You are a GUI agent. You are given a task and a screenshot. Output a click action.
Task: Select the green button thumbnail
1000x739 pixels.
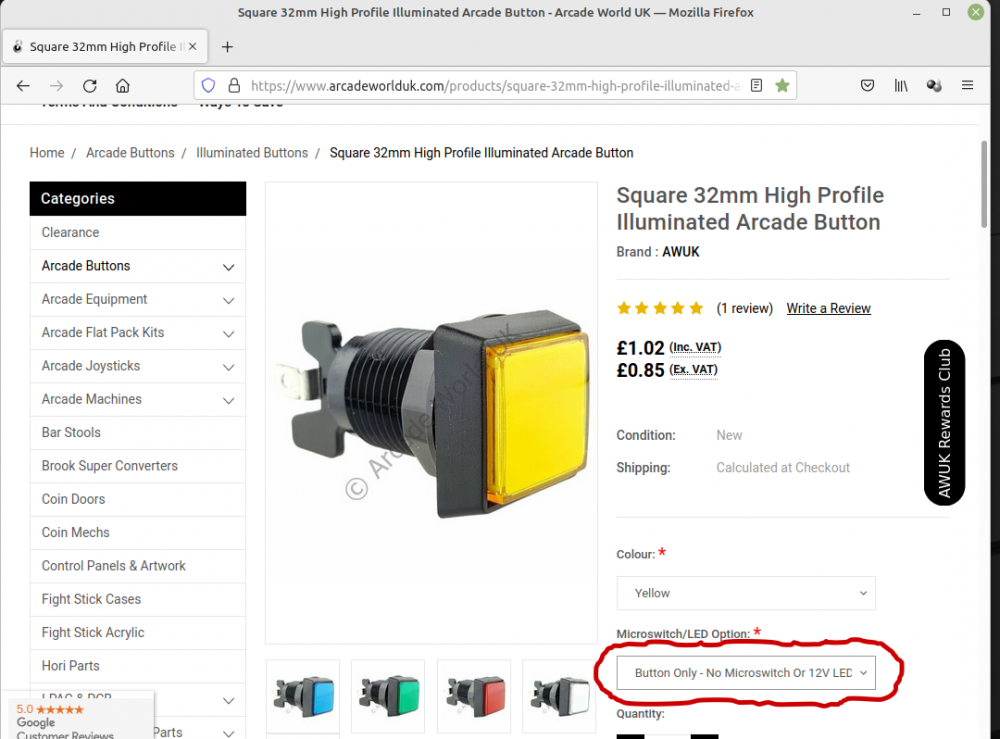click(x=388, y=696)
